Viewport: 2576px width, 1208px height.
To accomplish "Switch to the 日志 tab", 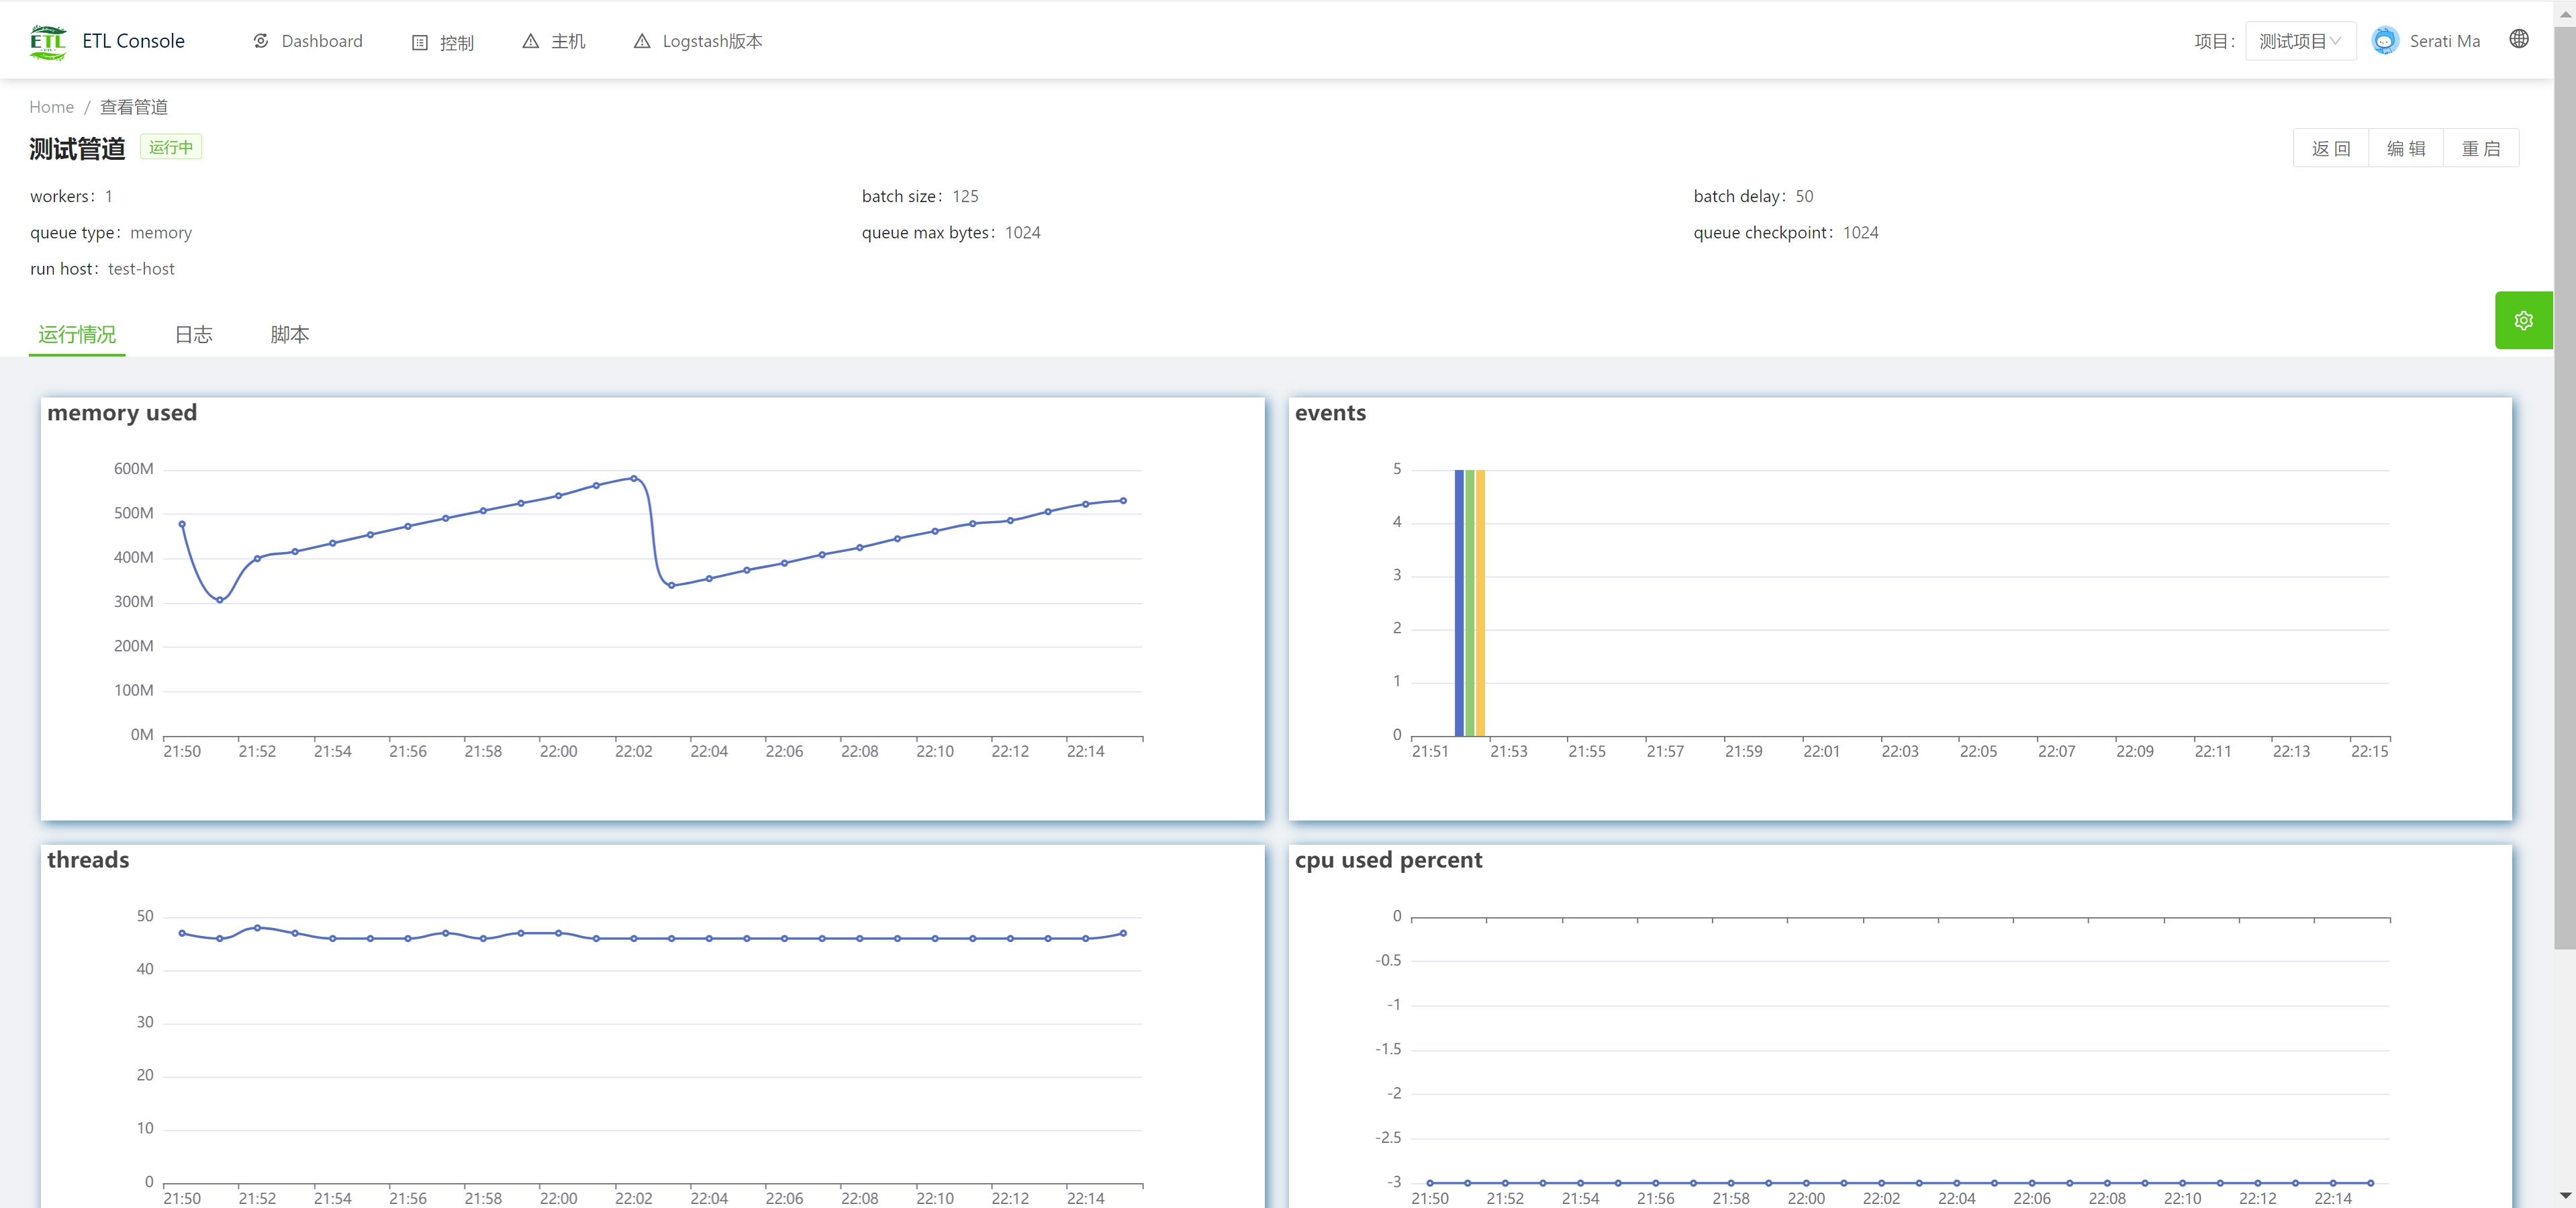I will pyautogui.click(x=194, y=334).
